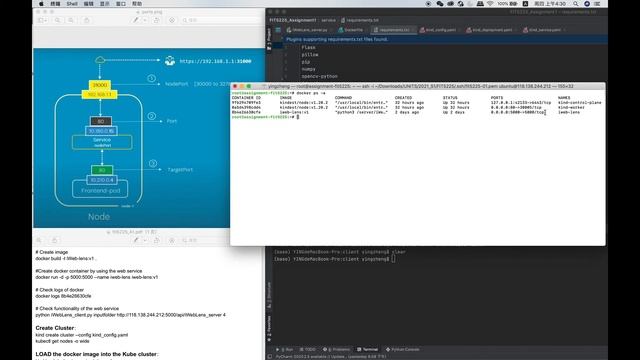Click the 30000 yellow port box in diagram
This screenshot has width=640, height=360.
click(100, 85)
